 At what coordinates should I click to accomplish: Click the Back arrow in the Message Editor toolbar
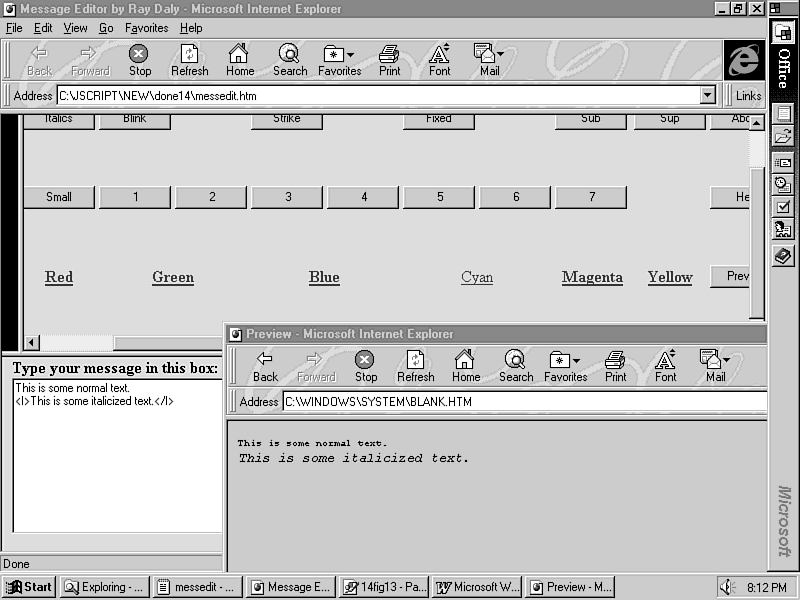(39, 60)
